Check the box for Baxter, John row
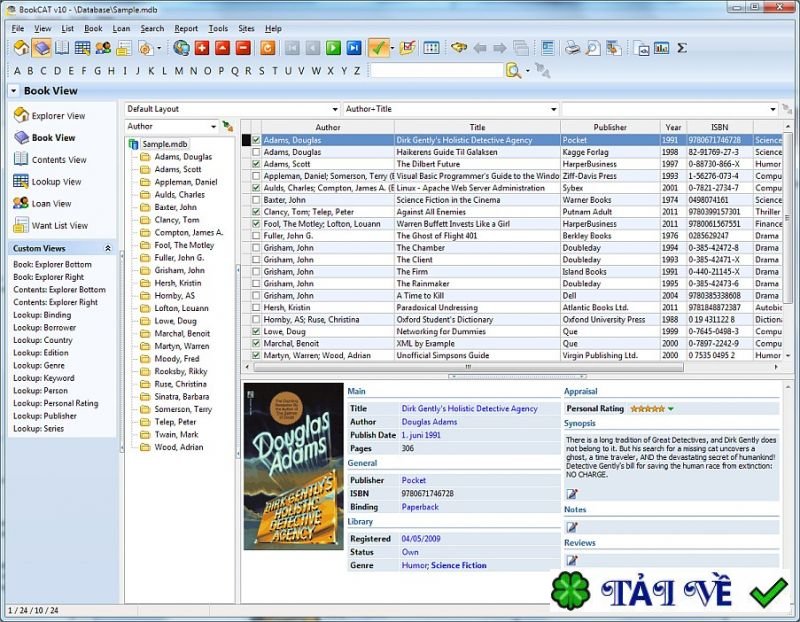 coord(256,200)
